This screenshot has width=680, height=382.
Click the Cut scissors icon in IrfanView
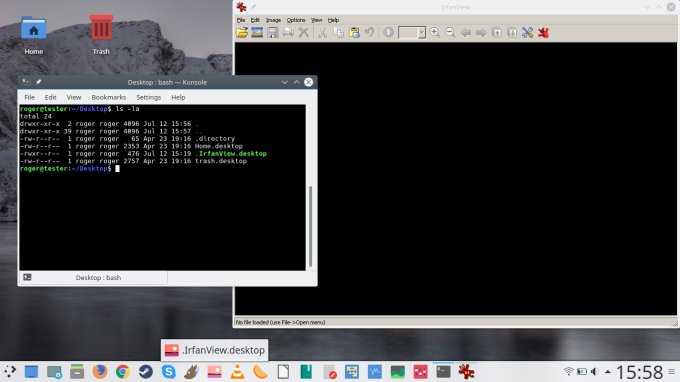click(323, 33)
